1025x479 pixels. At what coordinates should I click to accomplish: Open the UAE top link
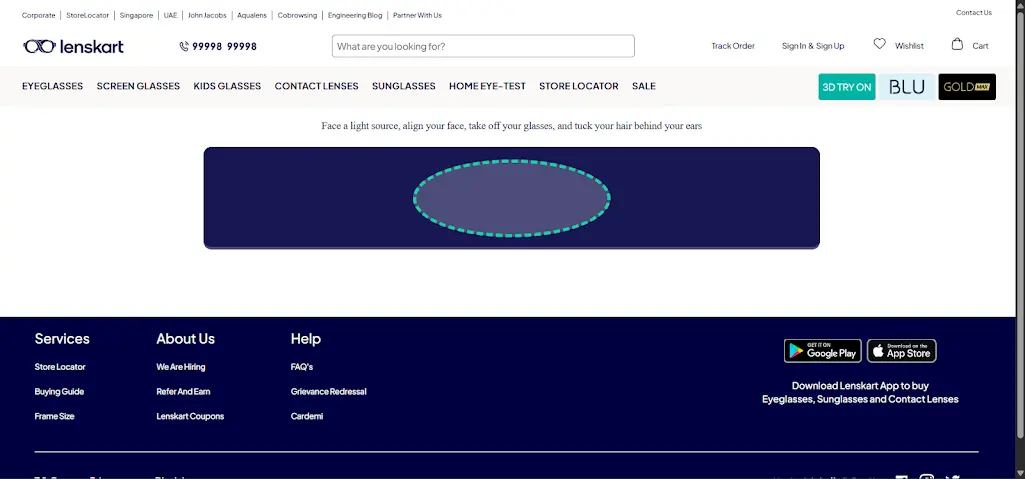tap(170, 15)
